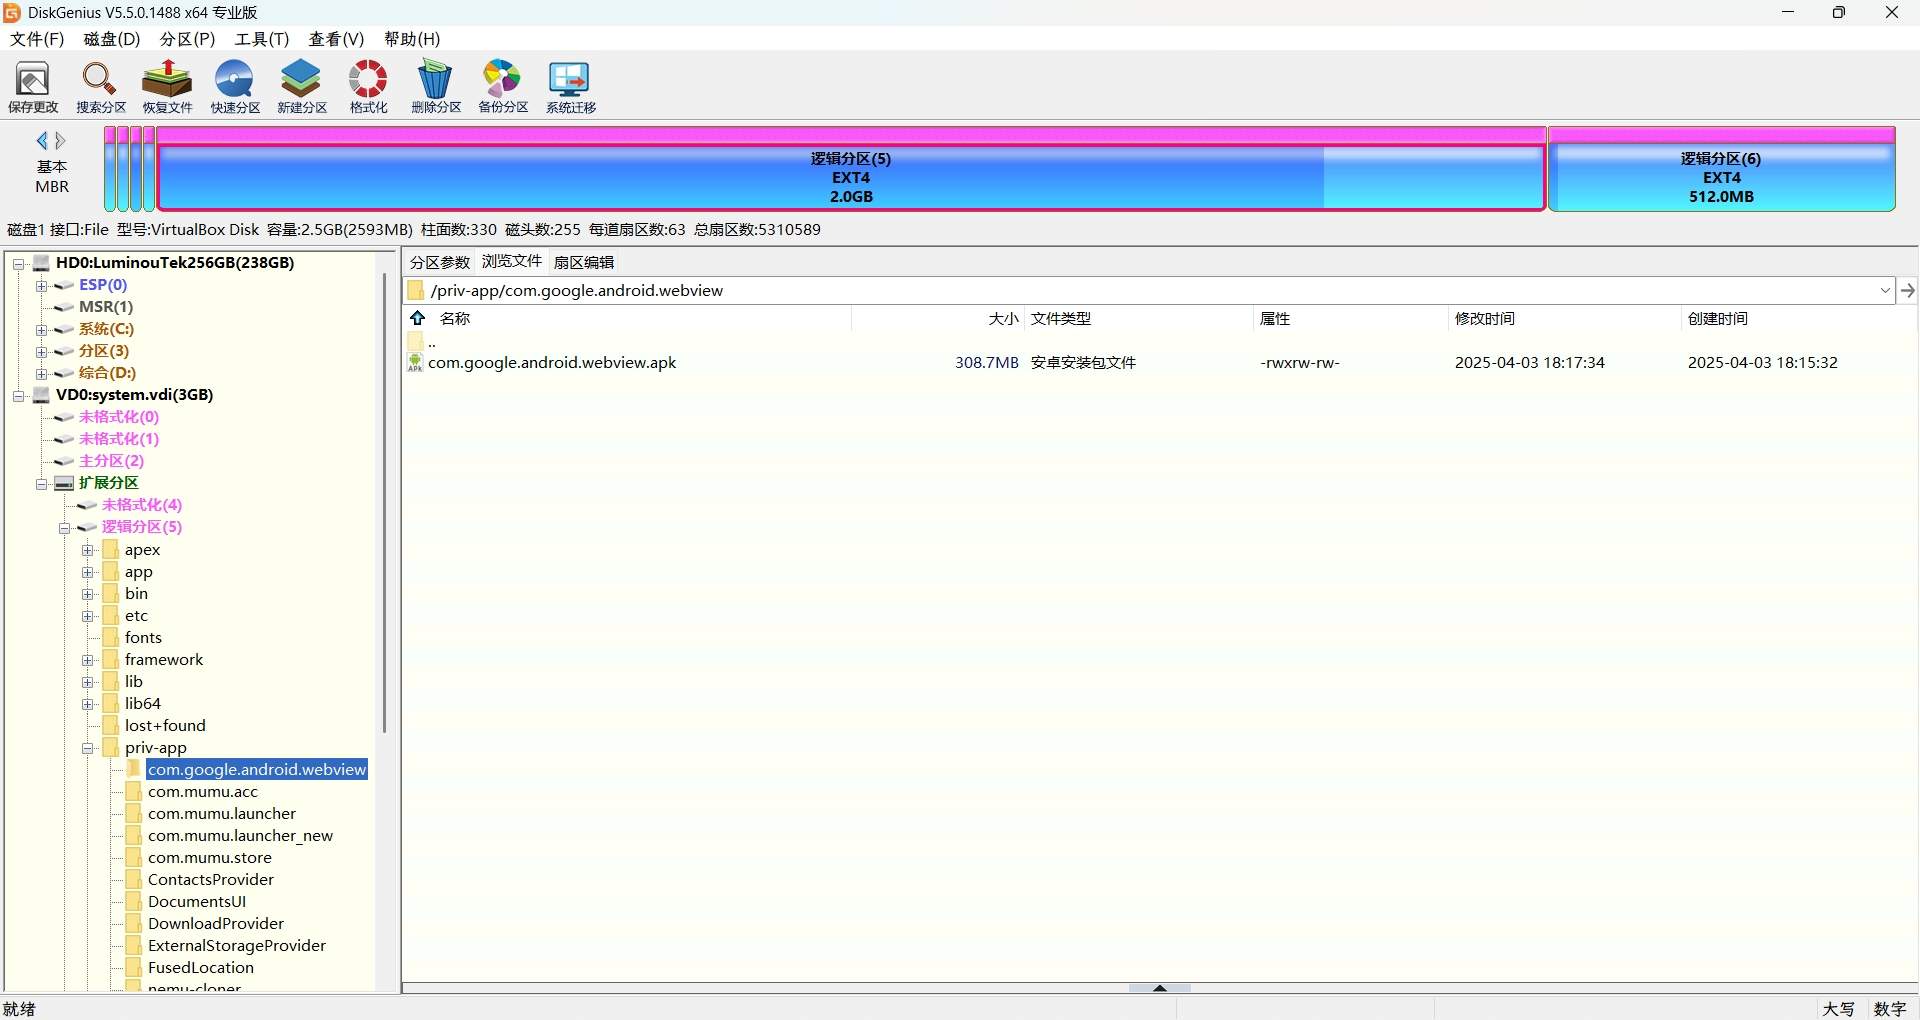Viewport: 1920px width, 1020px height.
Task: Click the 保存更改 (Save Changes) icon
Action: [x=33, y=87]
